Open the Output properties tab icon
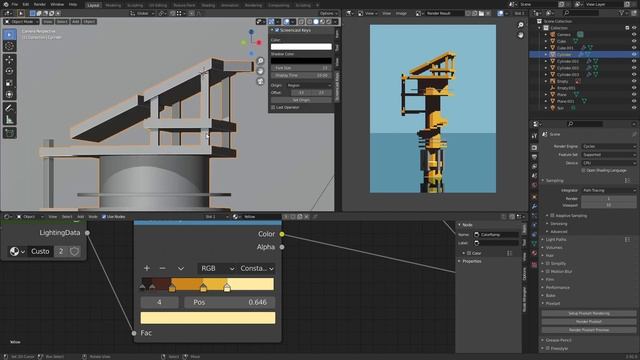 (534, 157)
